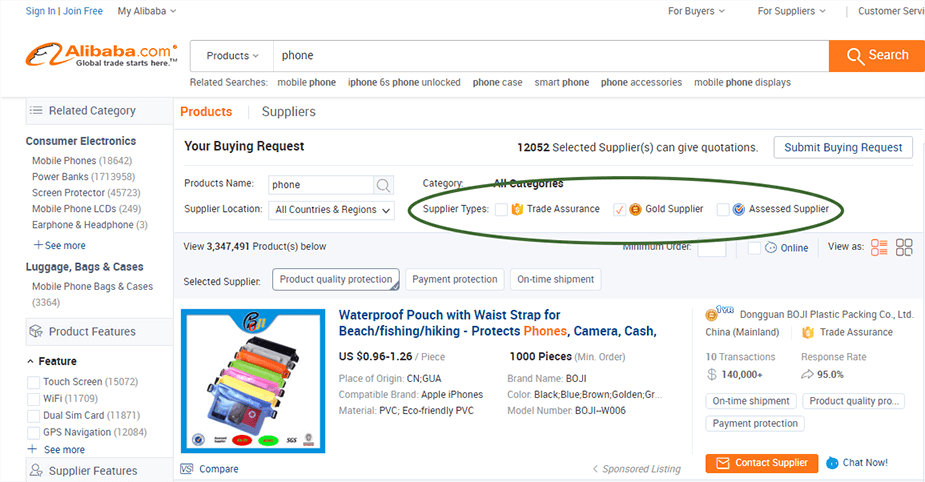This screenshot has width=925, height=482.
Task: Expand the My Alibaba menu
Action: point(147,11)
